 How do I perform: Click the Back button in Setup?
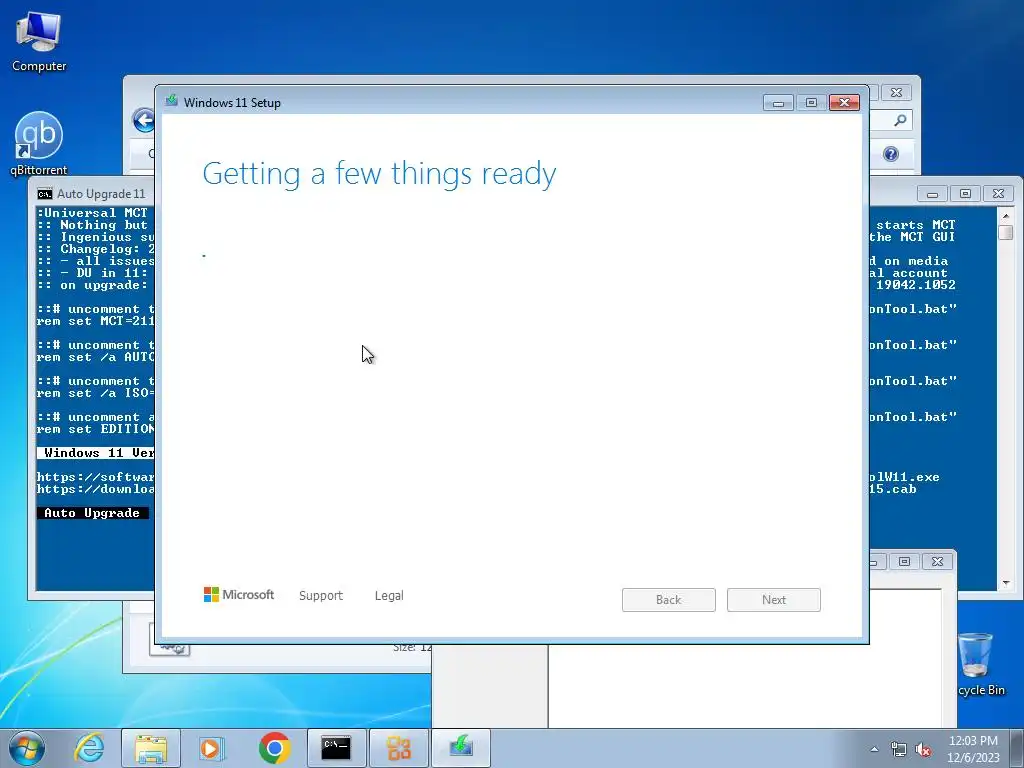pyautogui.click(x=669, y=600)
